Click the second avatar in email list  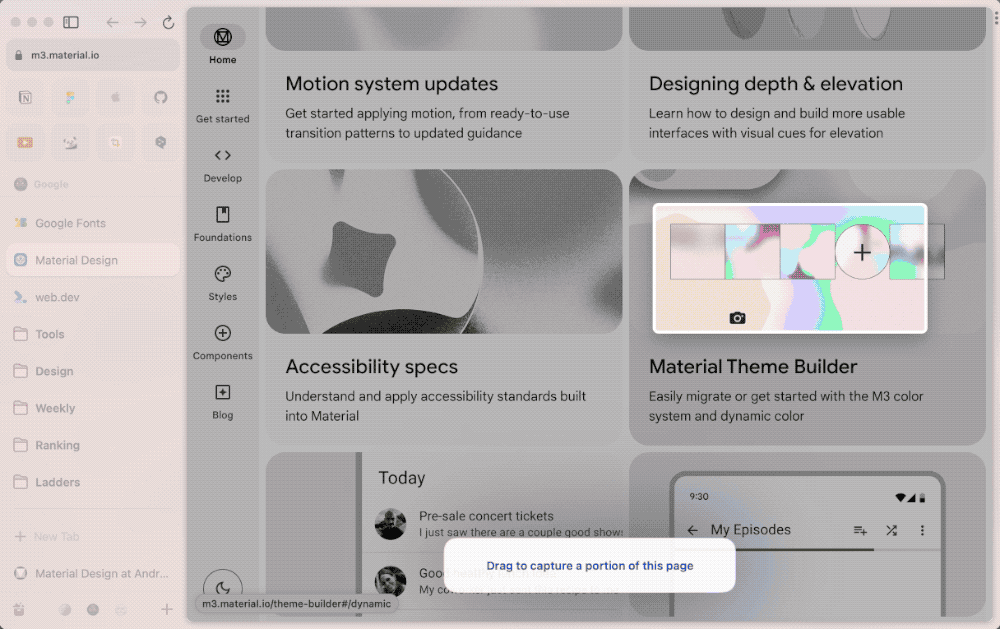pyautogui.click(x=390, y=581)
